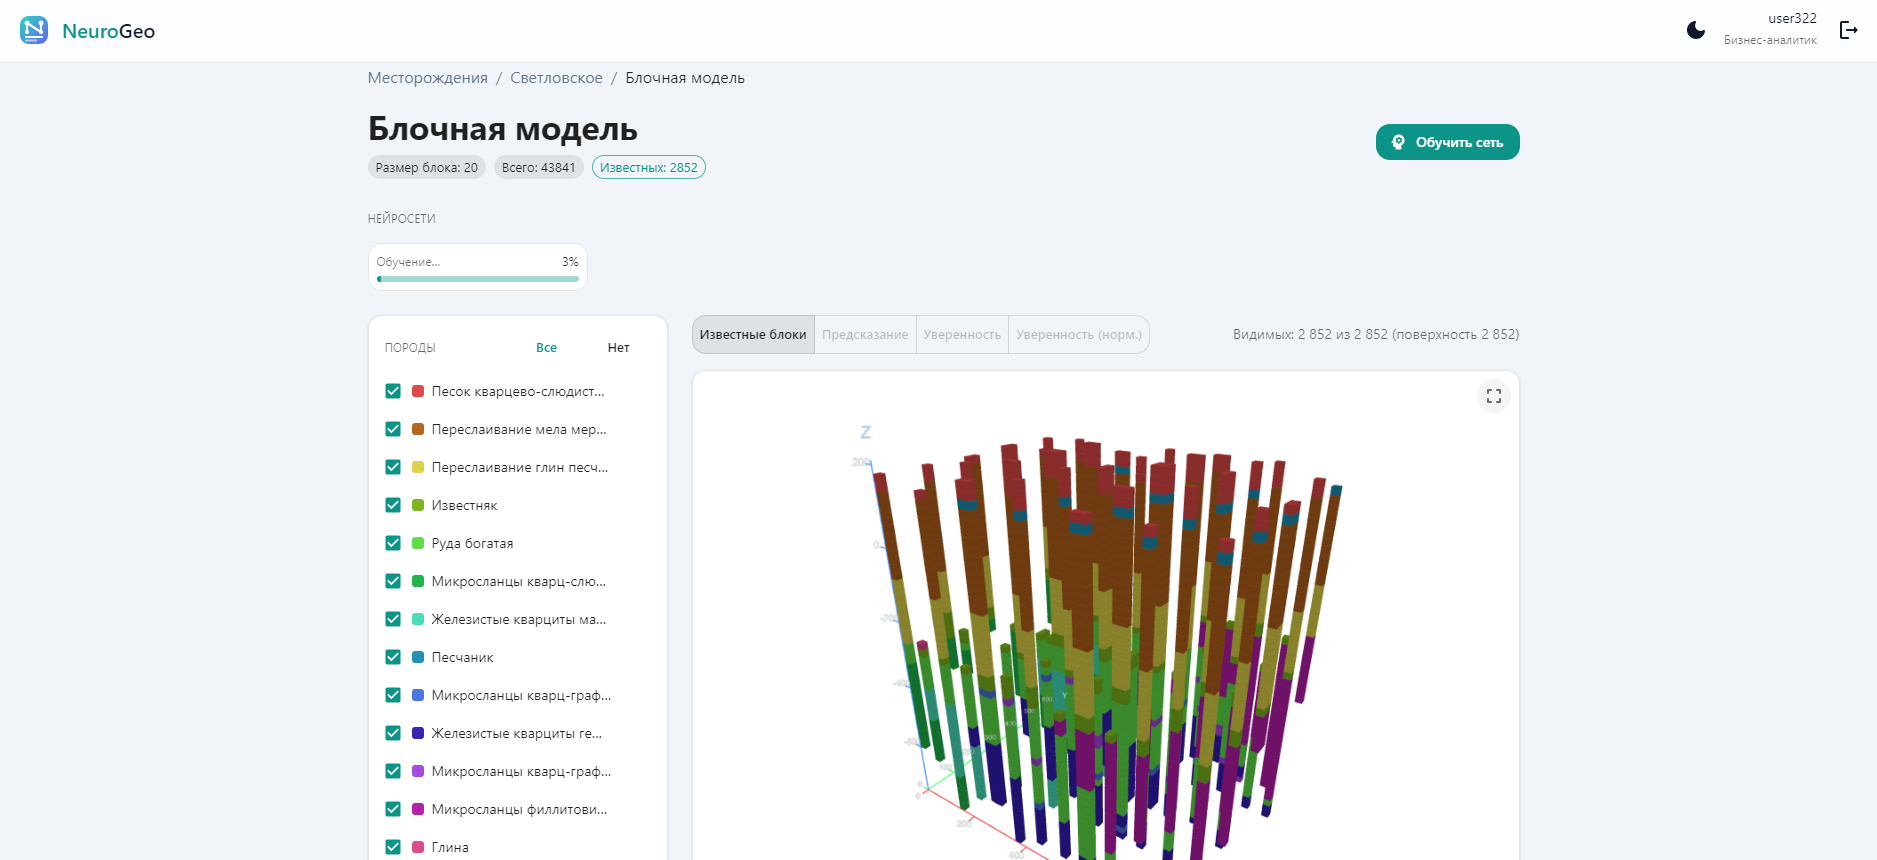The width and height of the screenshot is (1877, 860).
Task: Click the logout icon
Action: pyautogui.click(x=1849, y=30)
